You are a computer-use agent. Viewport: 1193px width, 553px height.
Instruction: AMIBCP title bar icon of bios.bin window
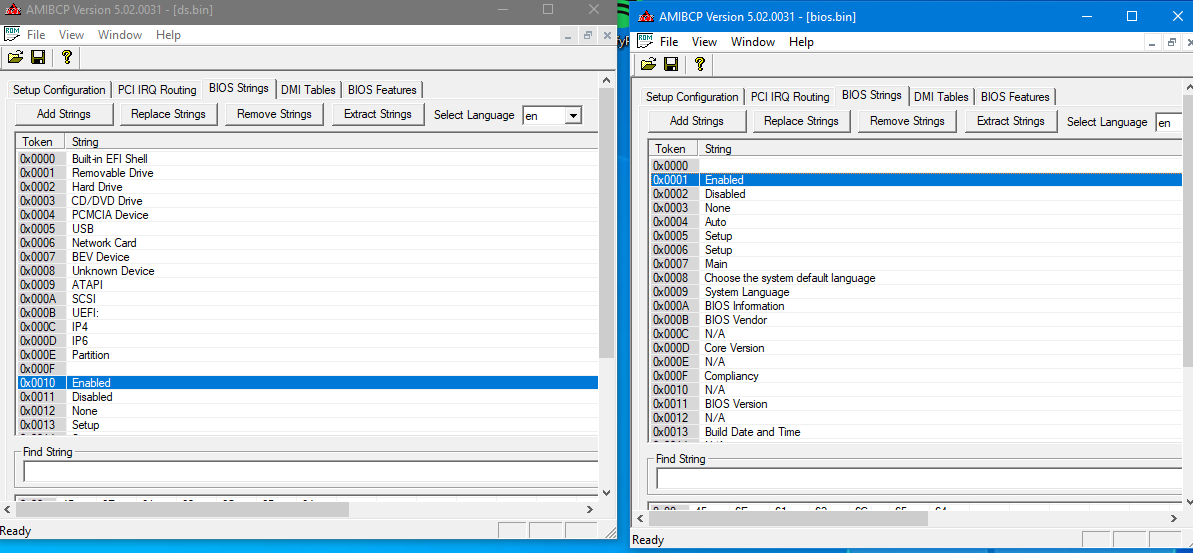click(x=645, y=16)
